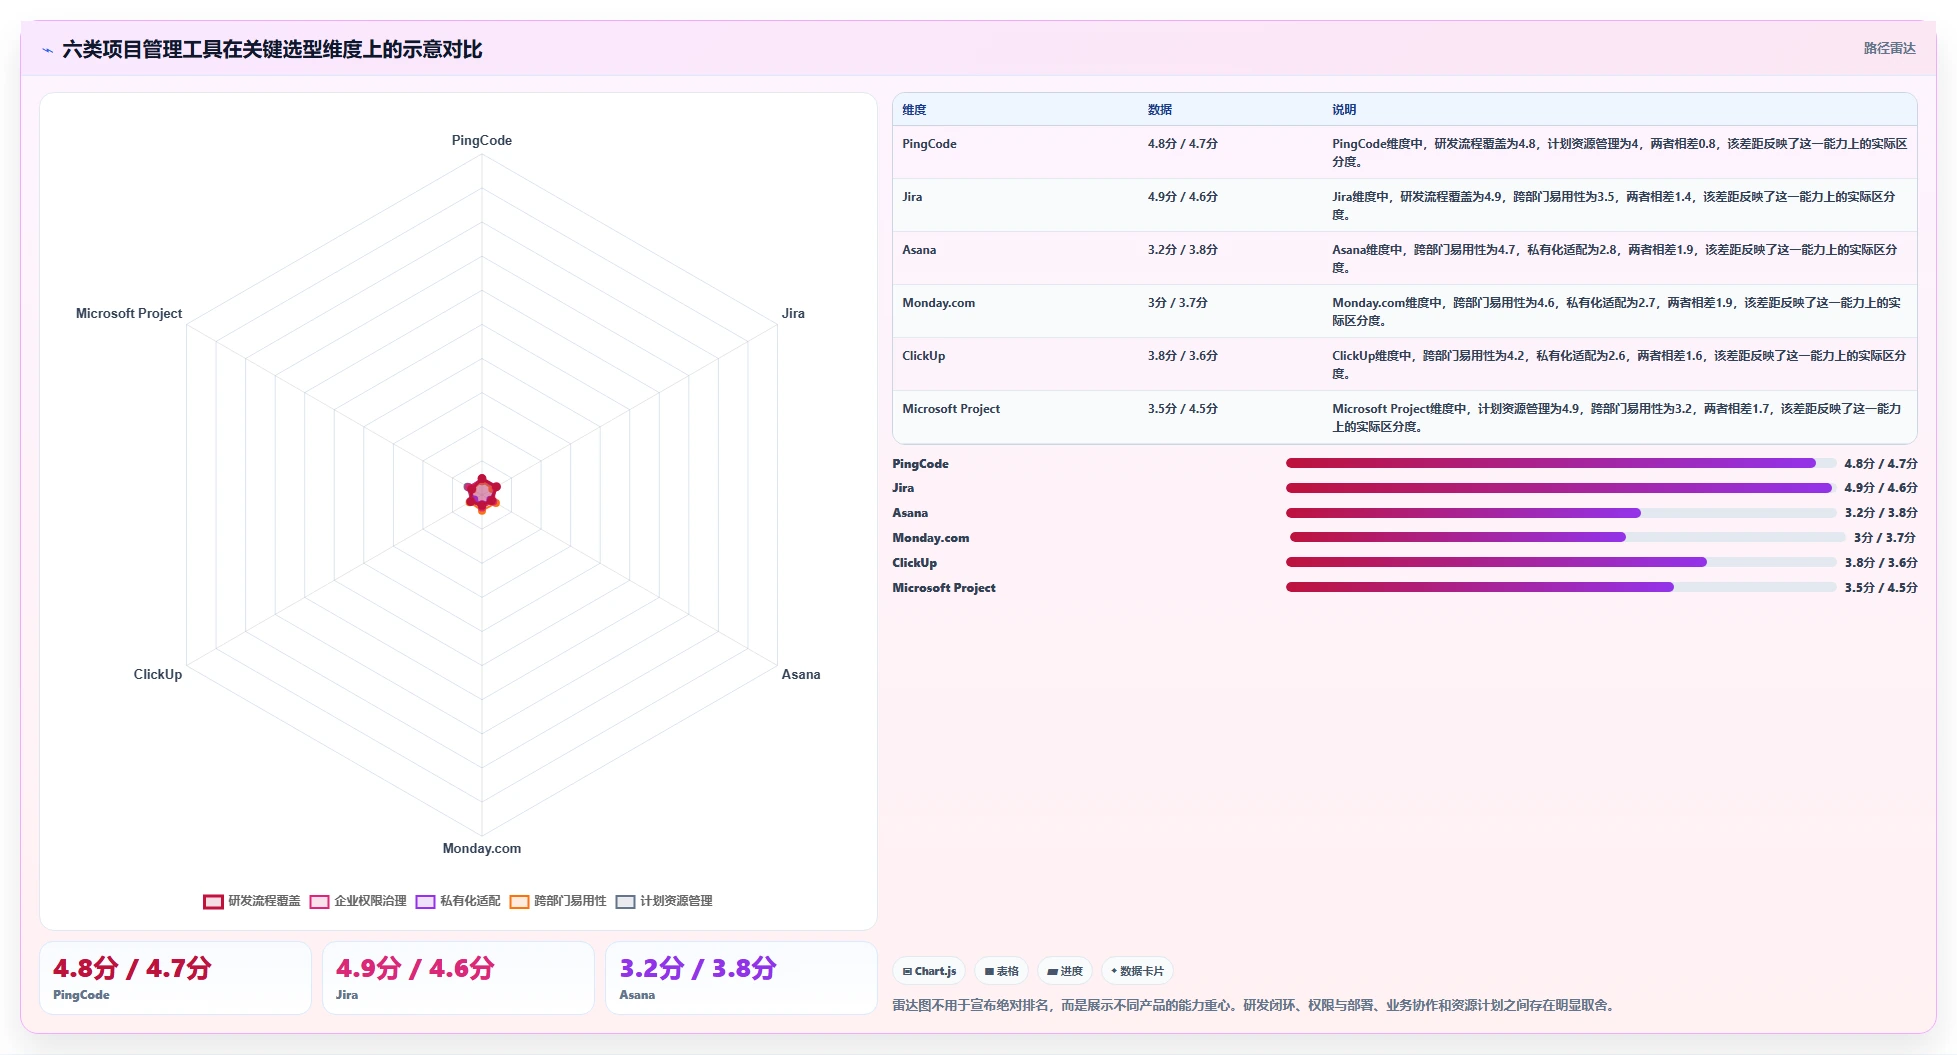The image size is (1957, 1055).
Task: Click the 说明 column header
Action: (1344, 110)
